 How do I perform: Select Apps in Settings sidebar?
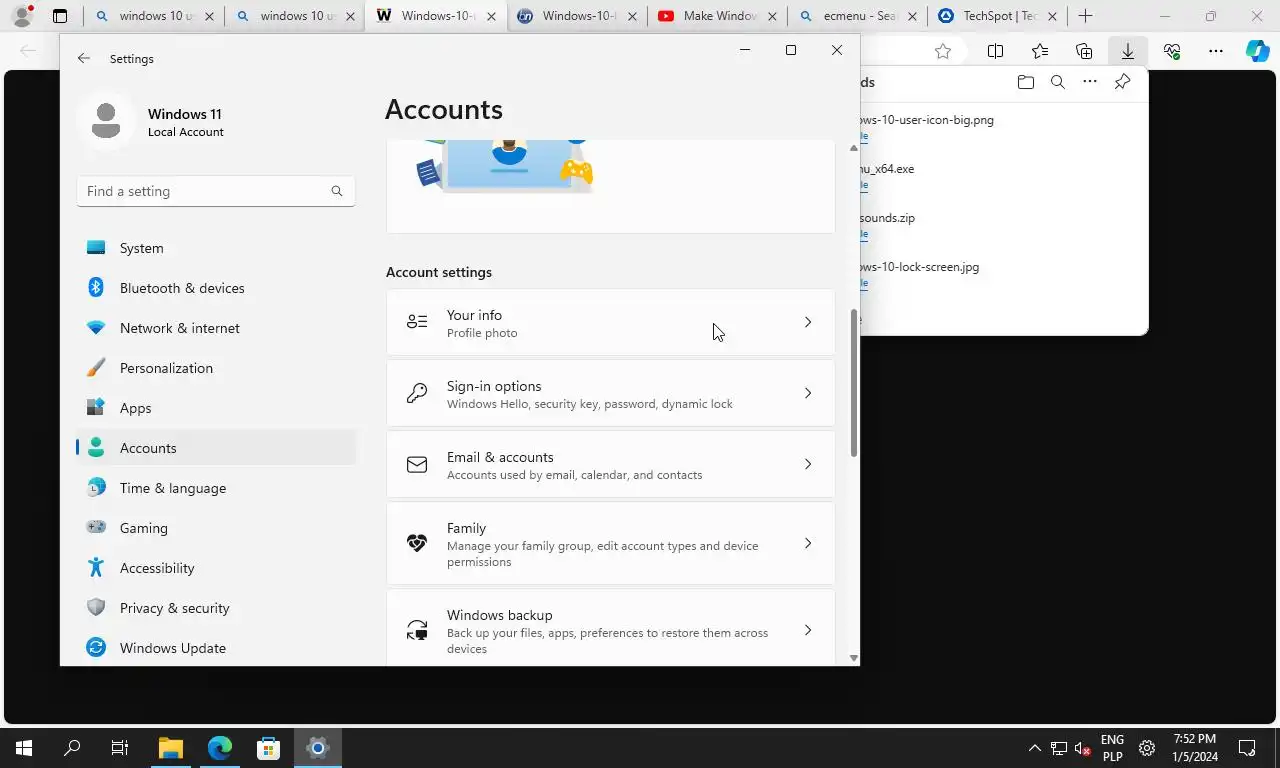tap(216, 408)
